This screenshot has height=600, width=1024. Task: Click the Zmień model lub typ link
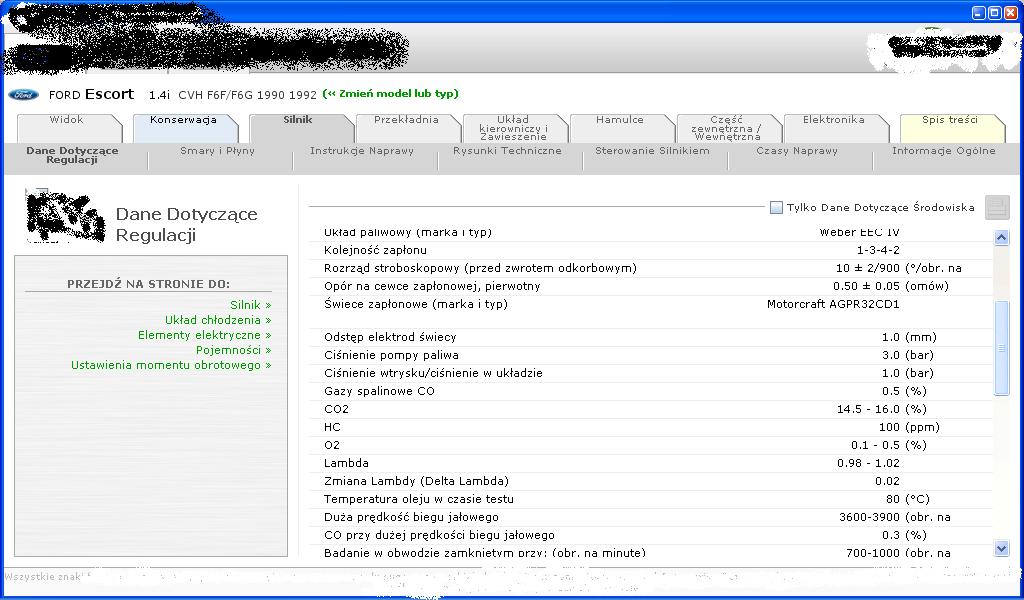point(390,94)
